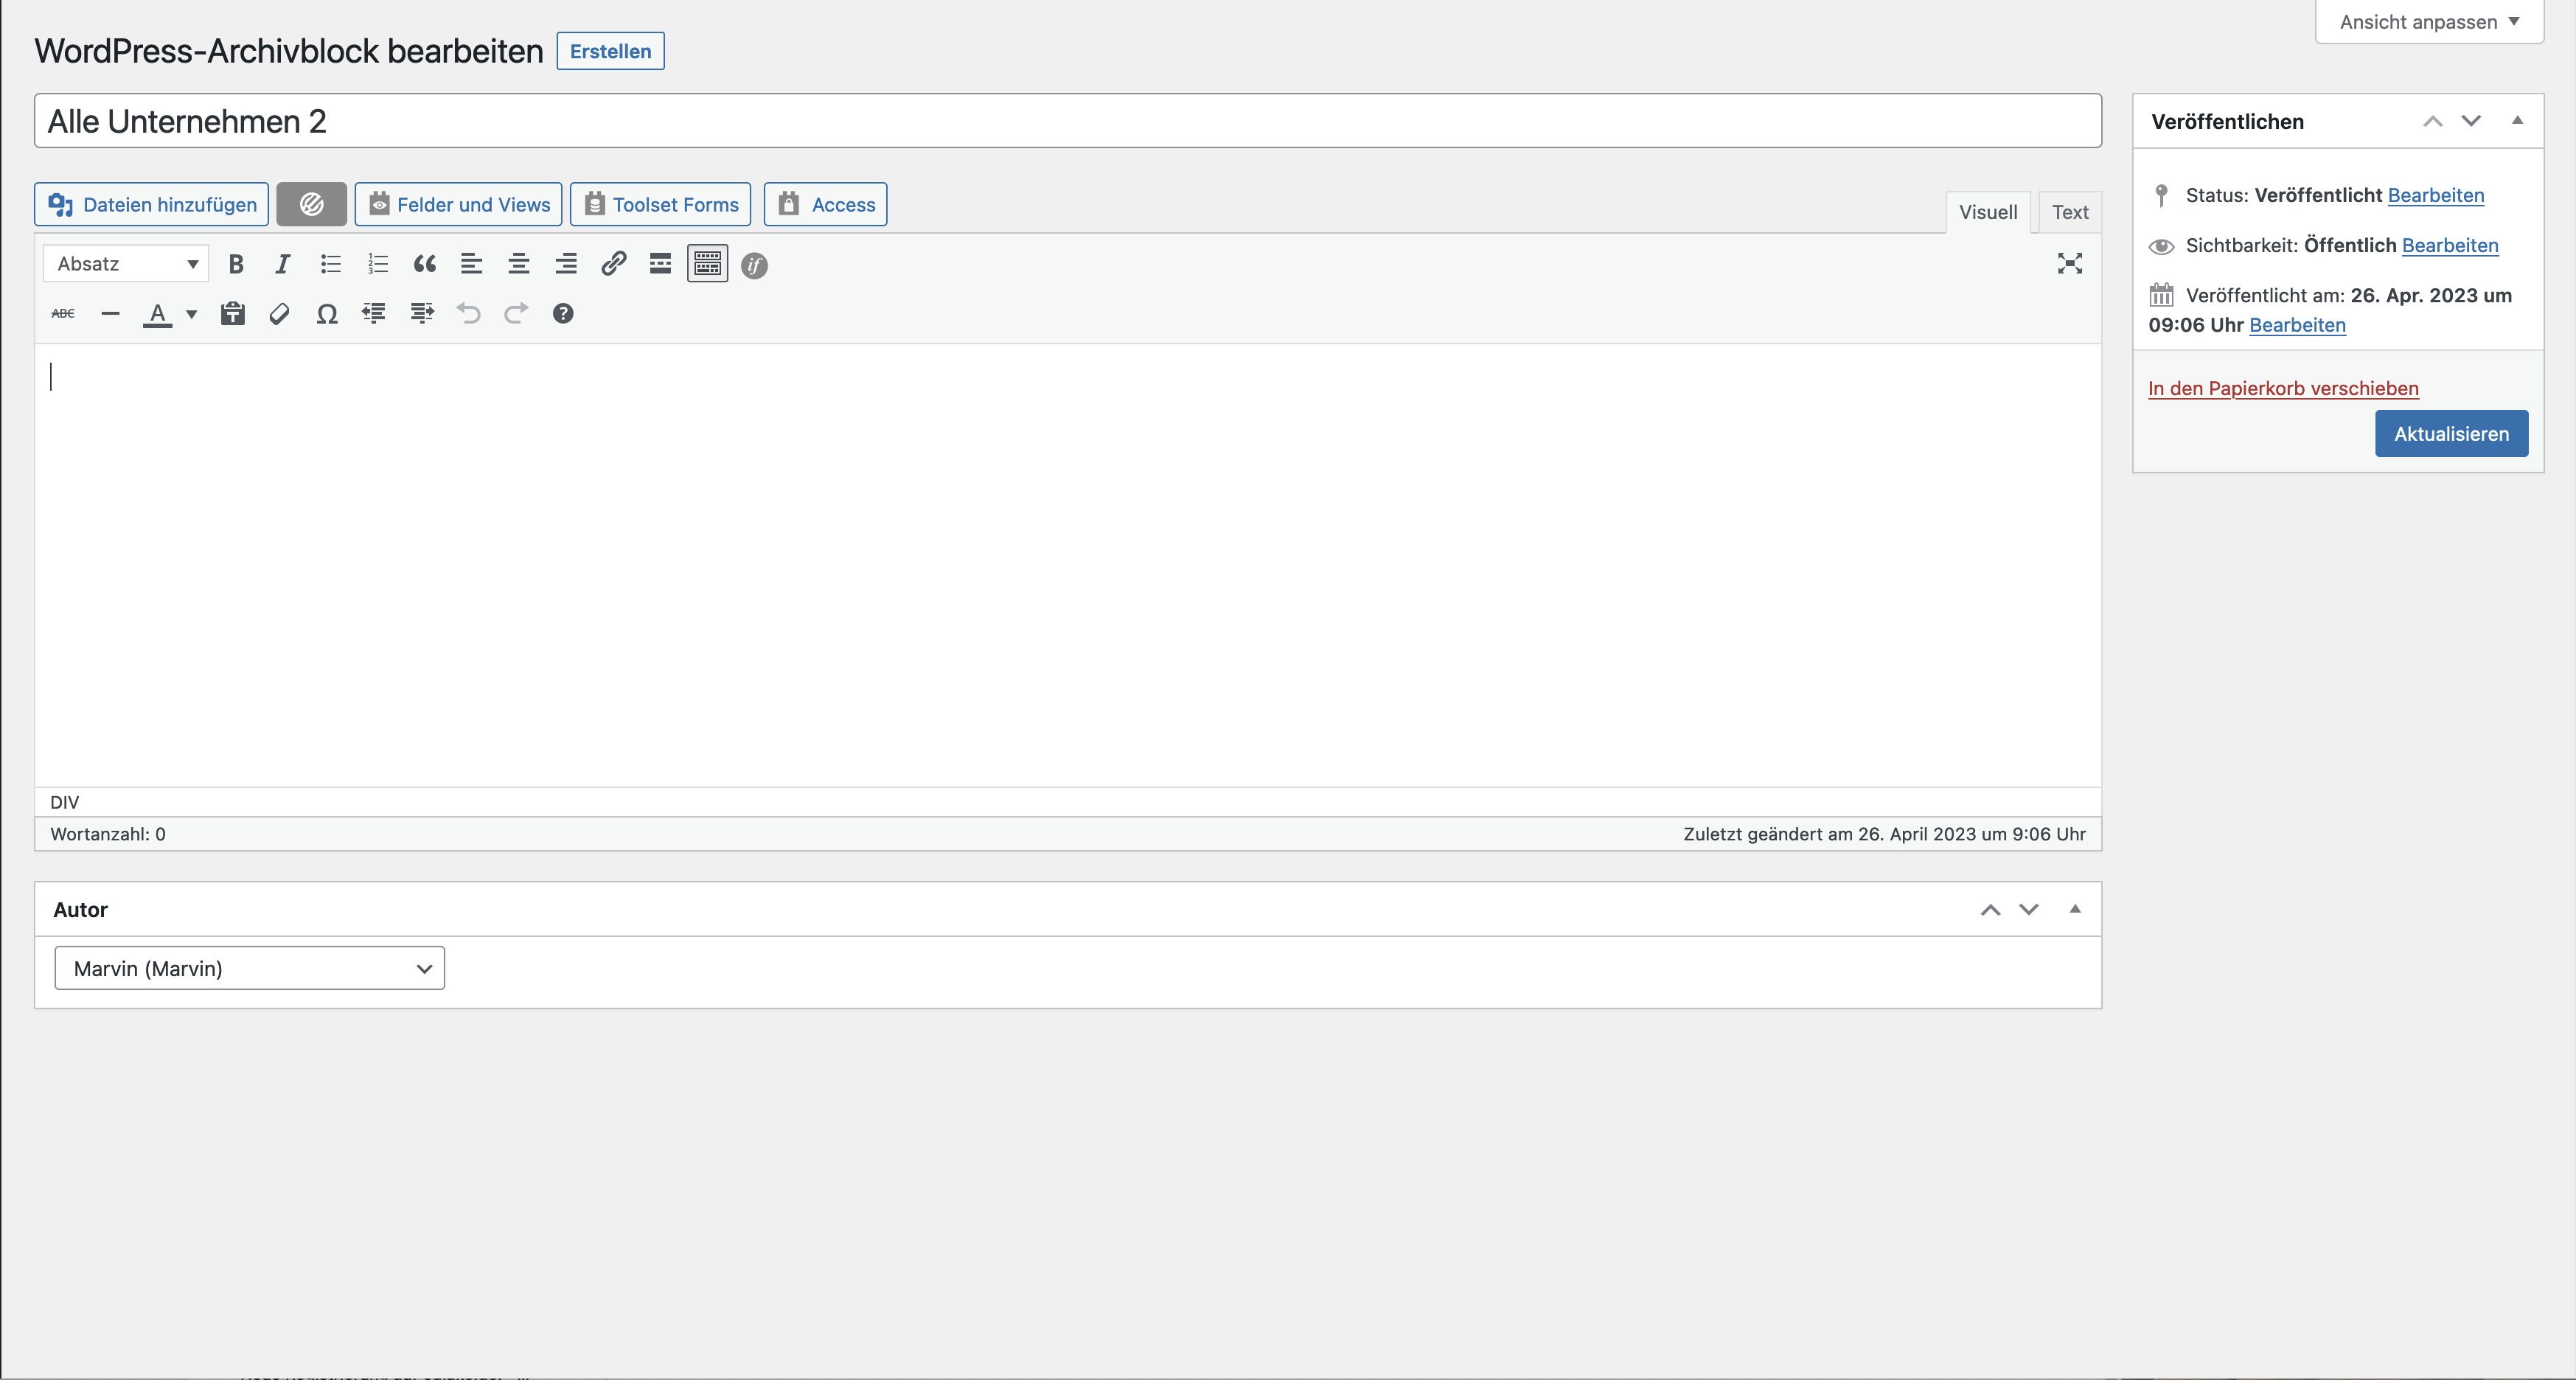2576x1380 pixels.
Task: Open the text color picker arrow
Action: click(x=192, y=314)
